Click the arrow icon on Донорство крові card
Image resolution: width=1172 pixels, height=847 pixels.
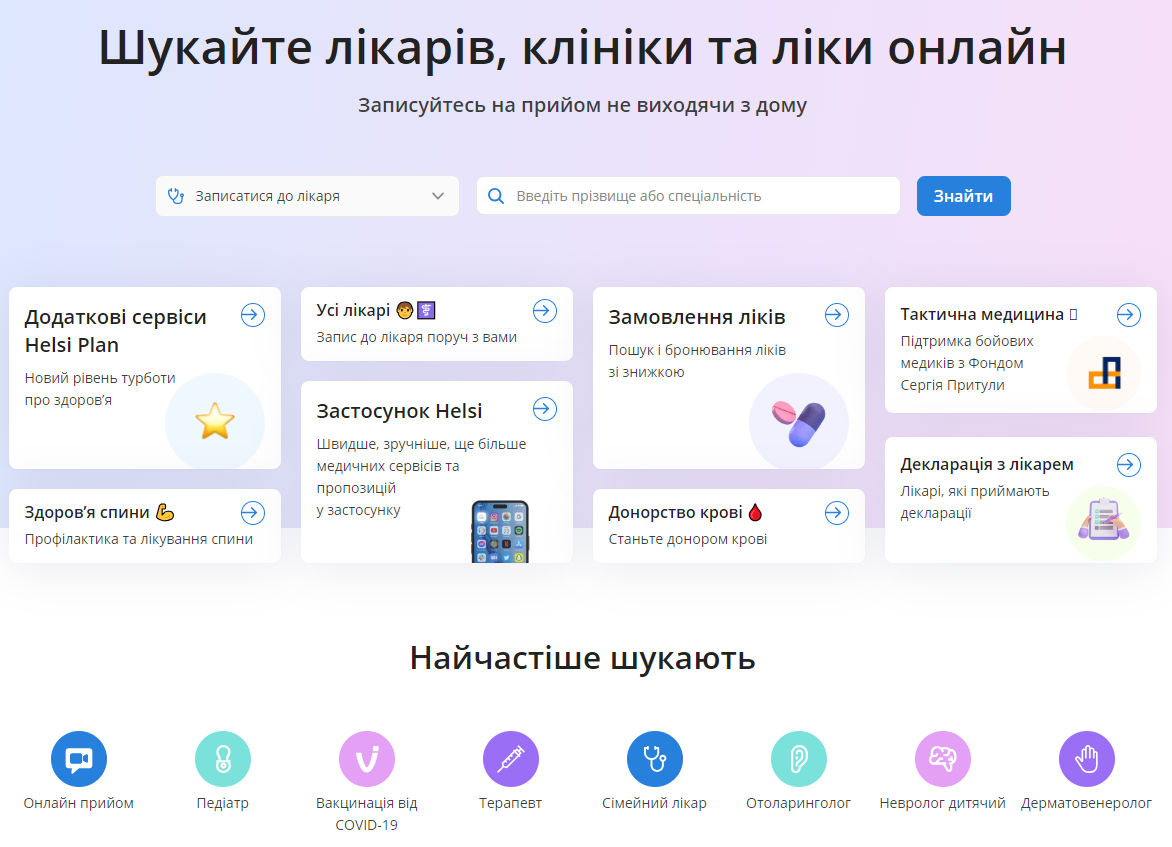click(x=836, y=513)
